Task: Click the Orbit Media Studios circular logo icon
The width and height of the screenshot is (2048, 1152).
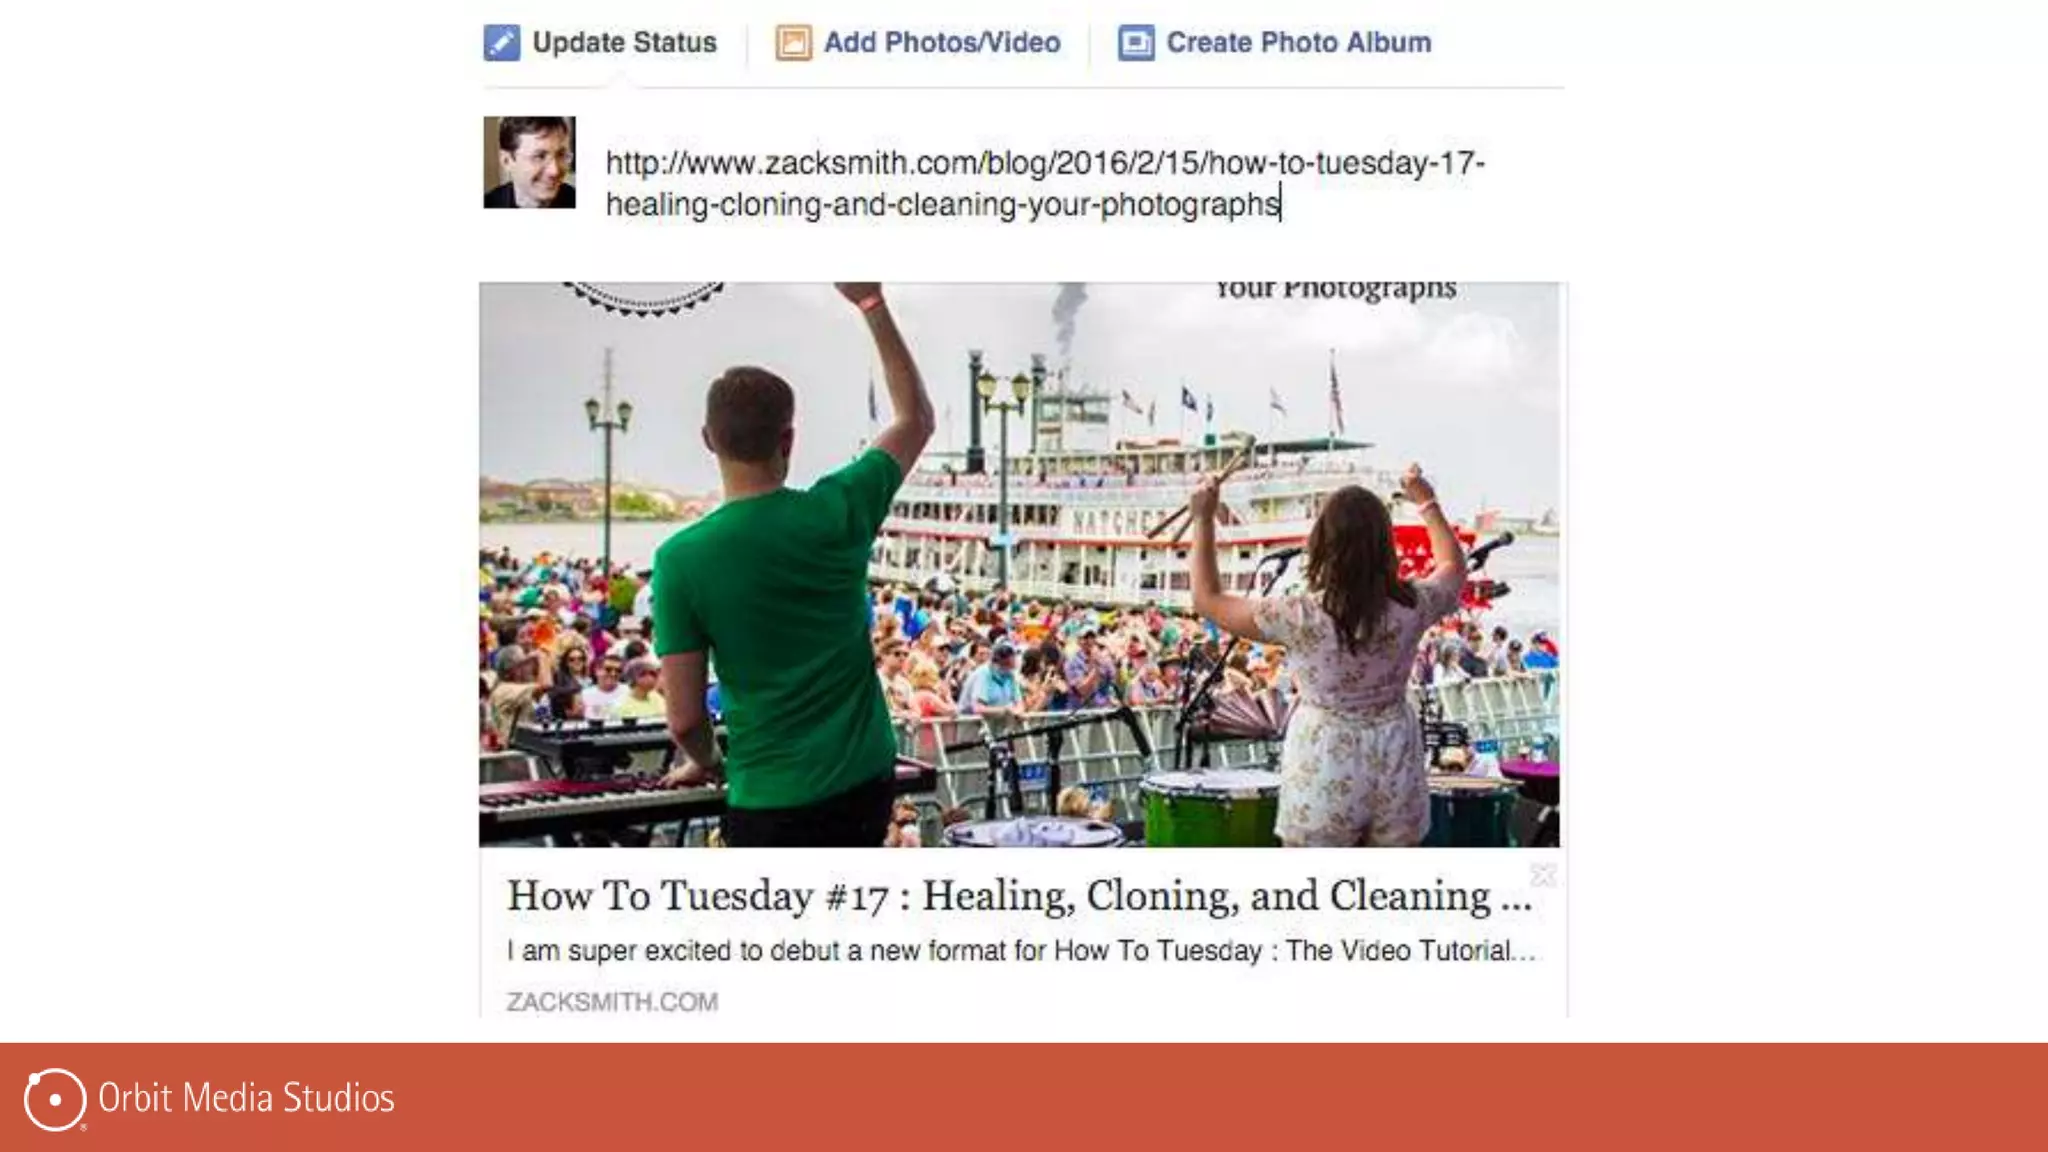Action: pyautogui.click(x=54, y=1099)
